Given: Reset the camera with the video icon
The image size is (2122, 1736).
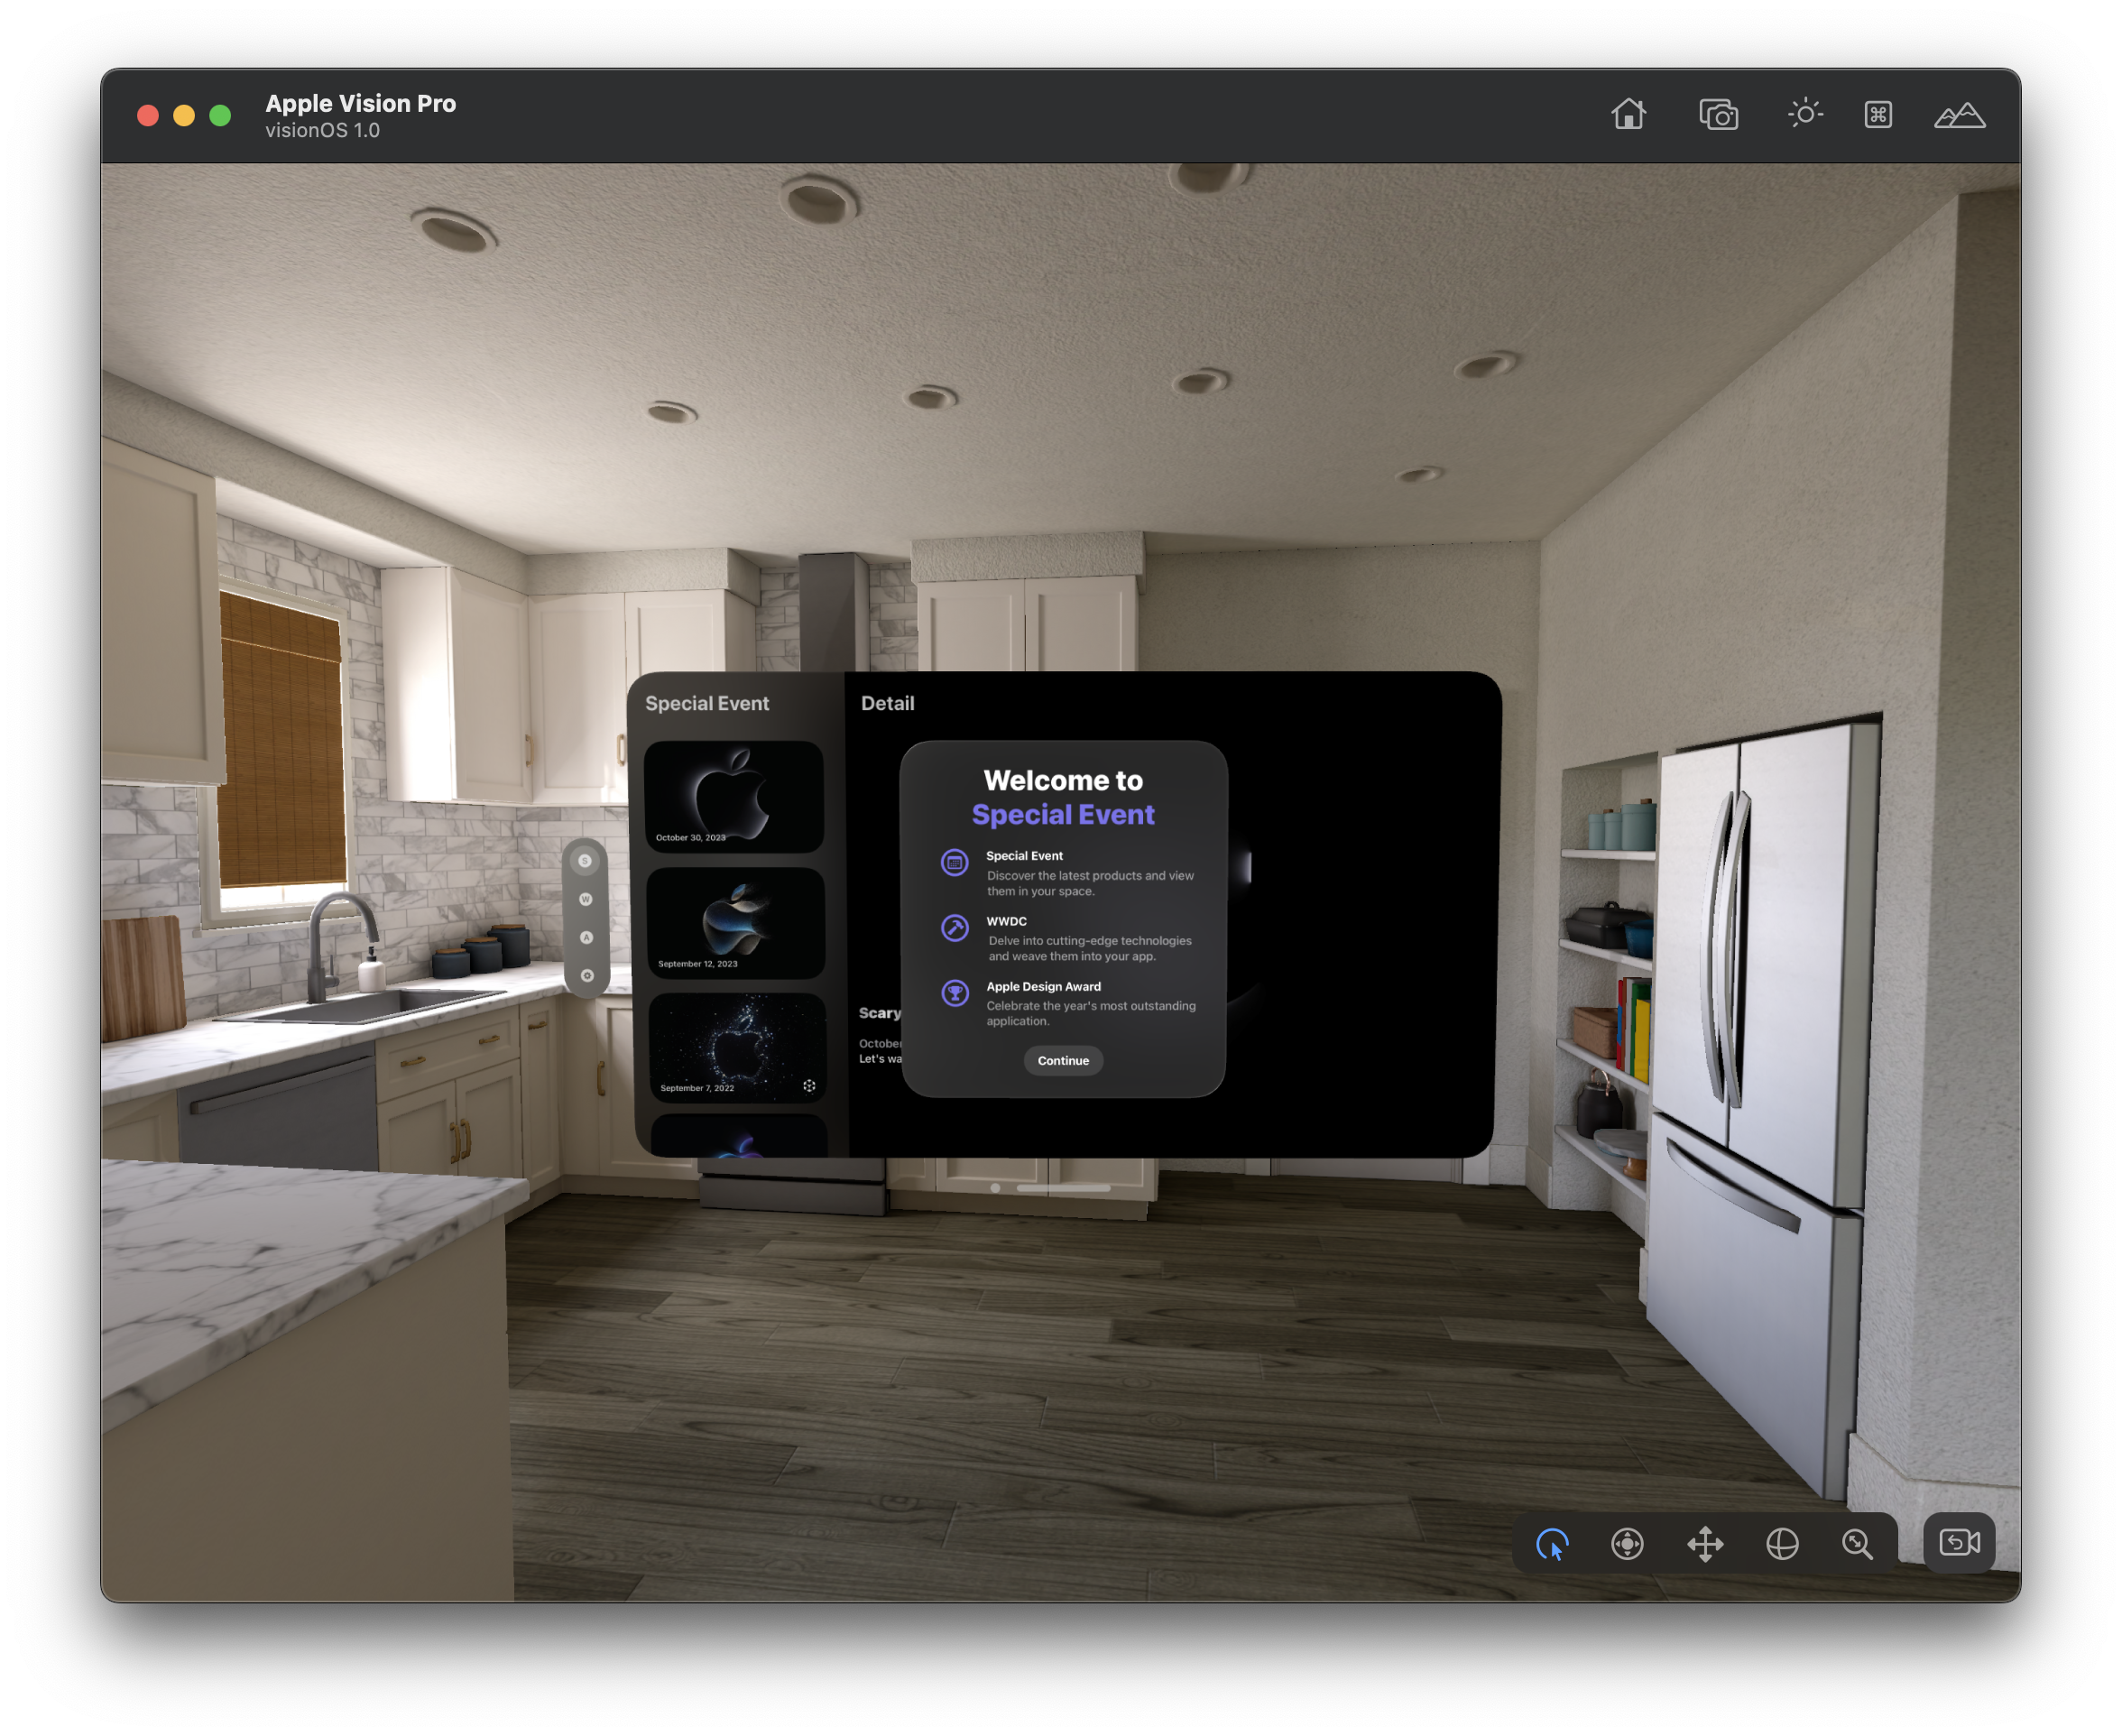Looking at the screenshot, I should tap(1959, 1543).
